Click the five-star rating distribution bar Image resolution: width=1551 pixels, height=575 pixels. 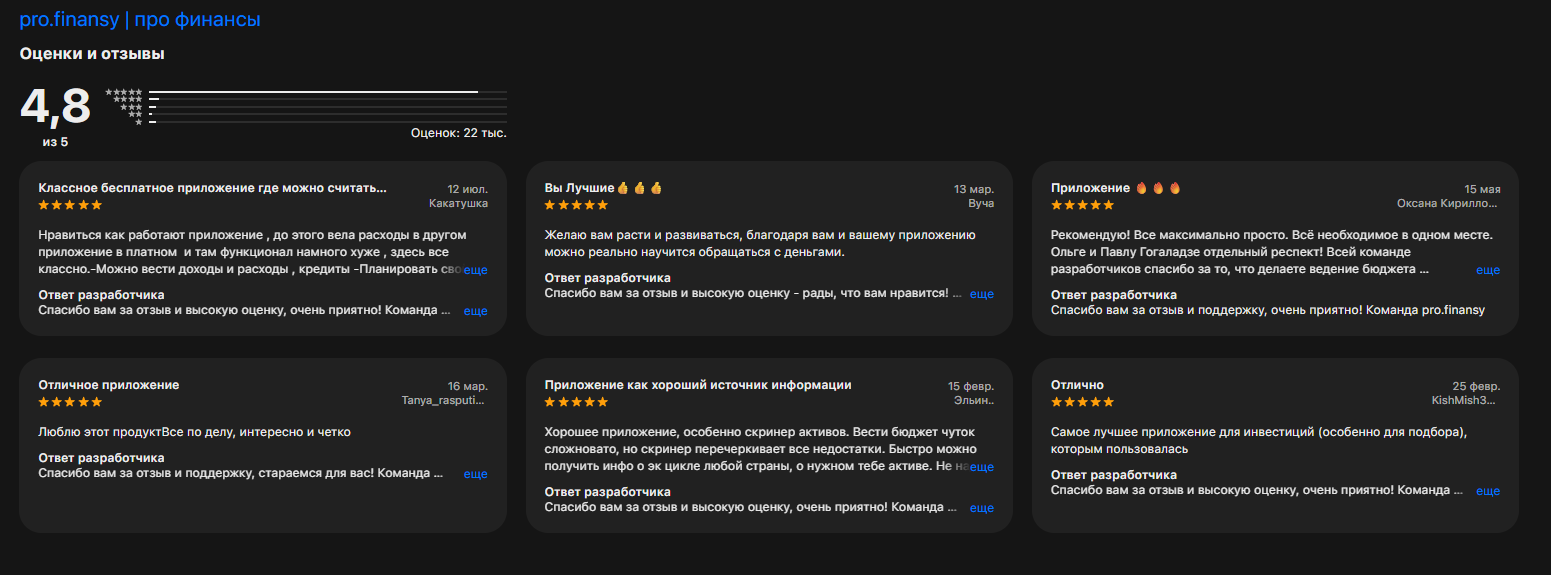tap(327, 92)
